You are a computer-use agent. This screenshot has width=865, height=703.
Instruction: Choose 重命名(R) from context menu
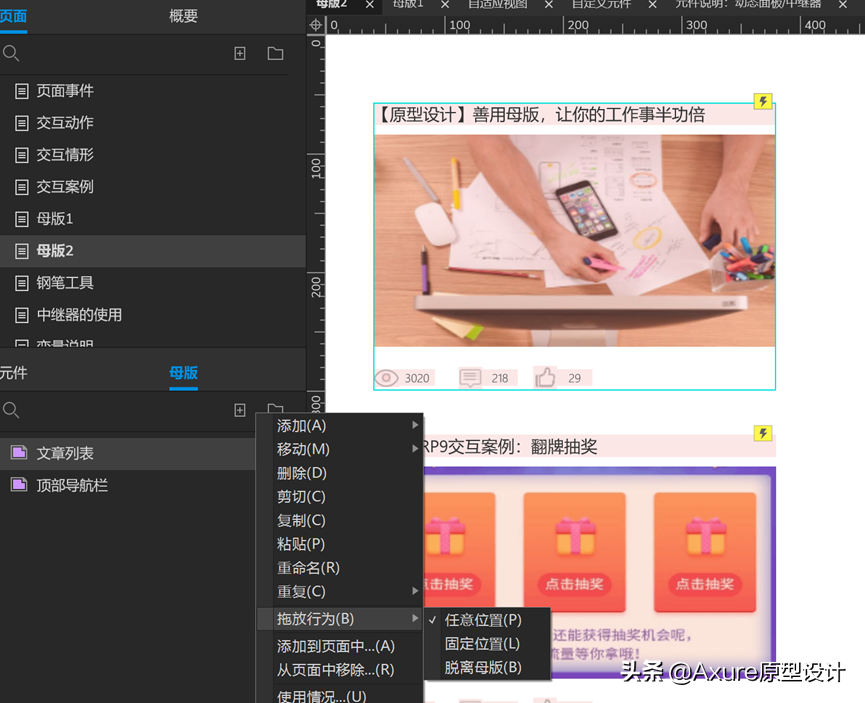point(340,568)
